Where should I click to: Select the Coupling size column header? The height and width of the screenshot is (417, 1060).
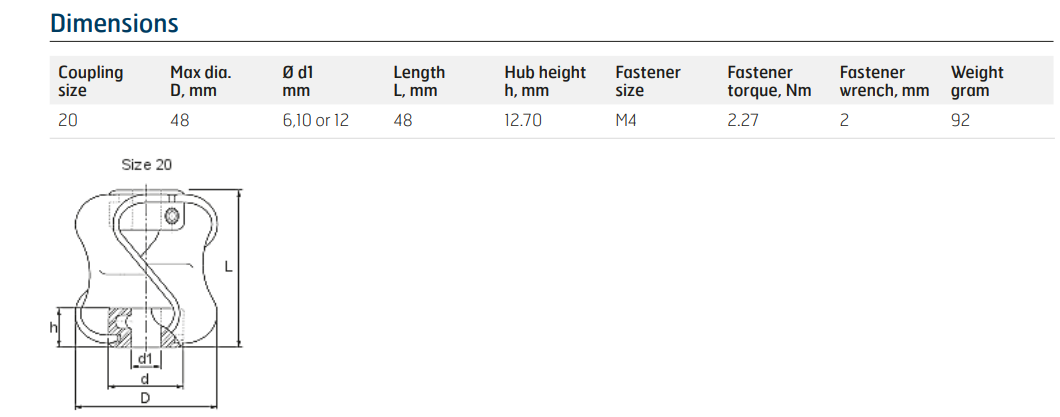pyautogui.click(x=91, y=81)
